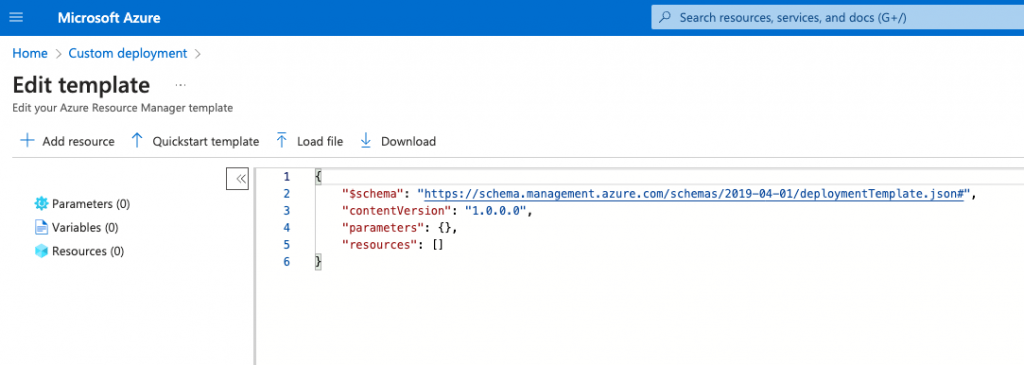The height and width of the screenshot is (365, 1024).
Task: Click the Variables document icon
Action: [x=41, y=227]
